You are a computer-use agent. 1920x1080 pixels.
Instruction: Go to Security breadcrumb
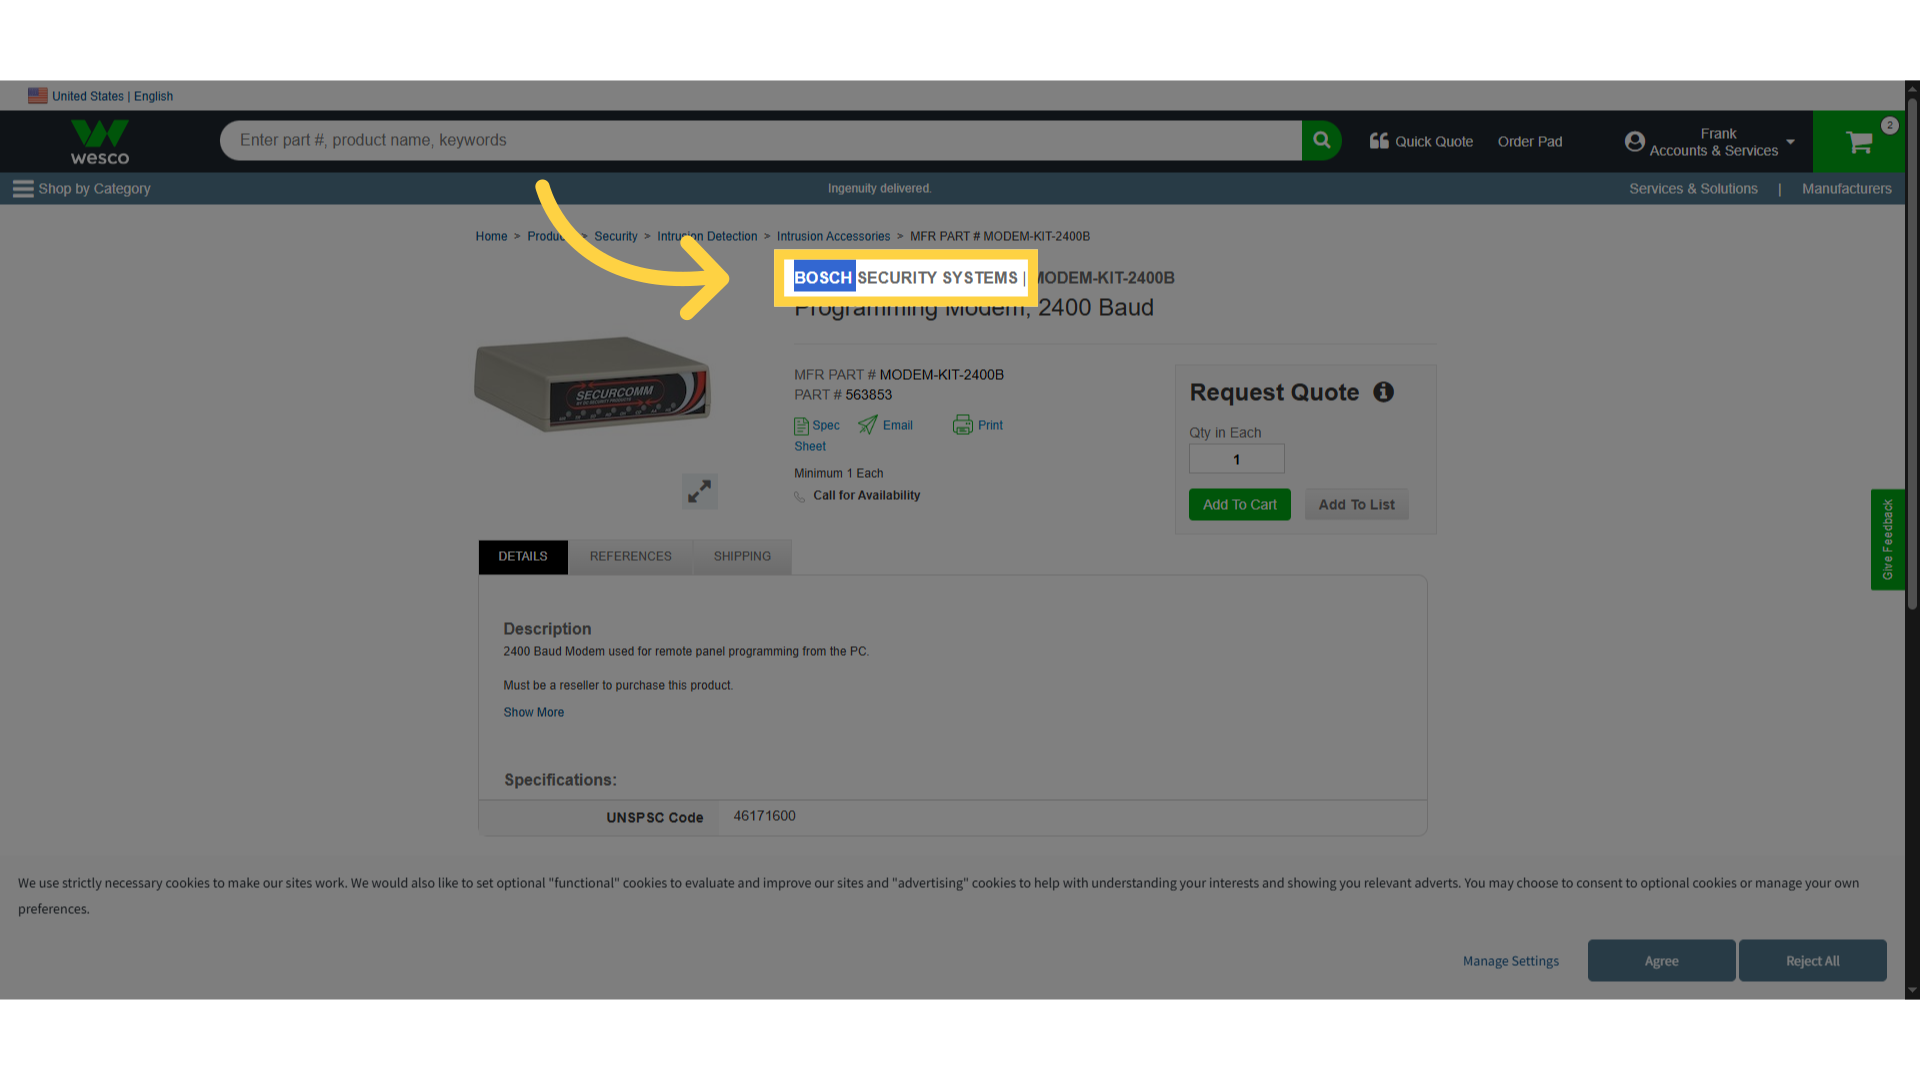pos(615,237)
